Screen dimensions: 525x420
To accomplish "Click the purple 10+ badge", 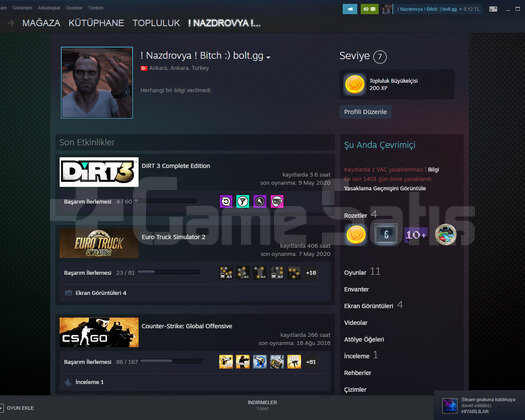I will coord(416,234).
